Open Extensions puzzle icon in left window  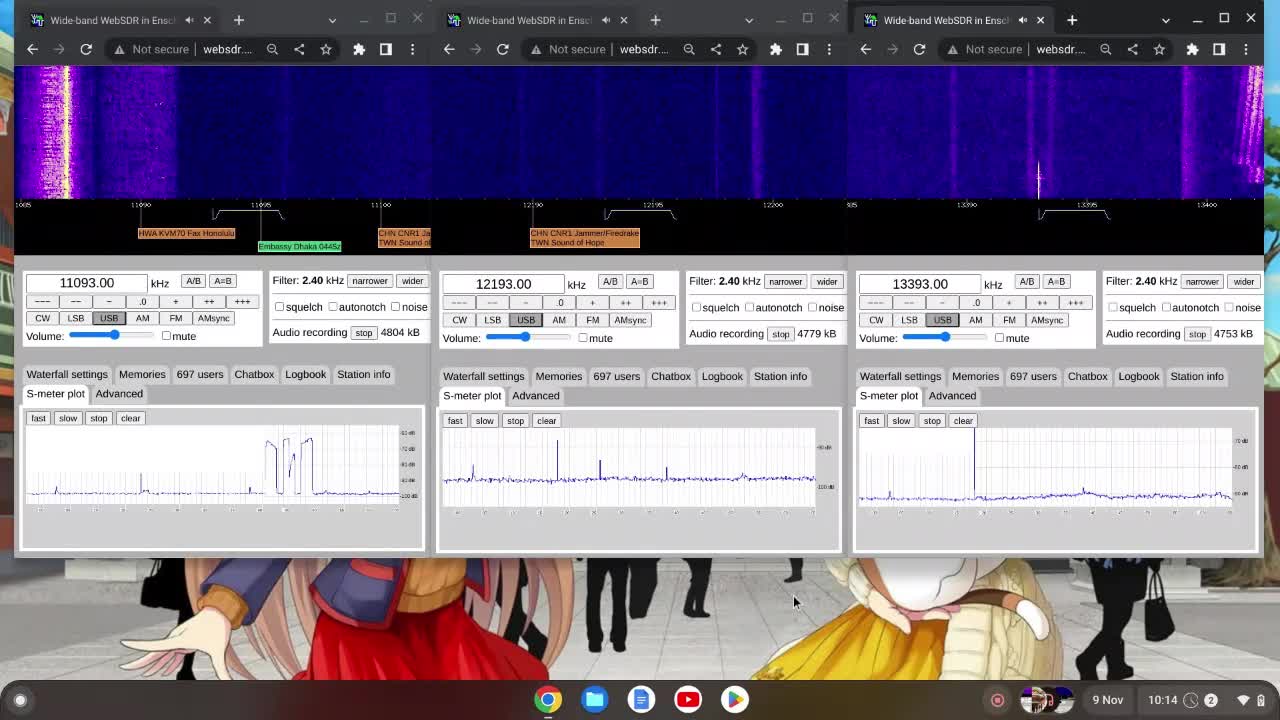pos(359,49)
